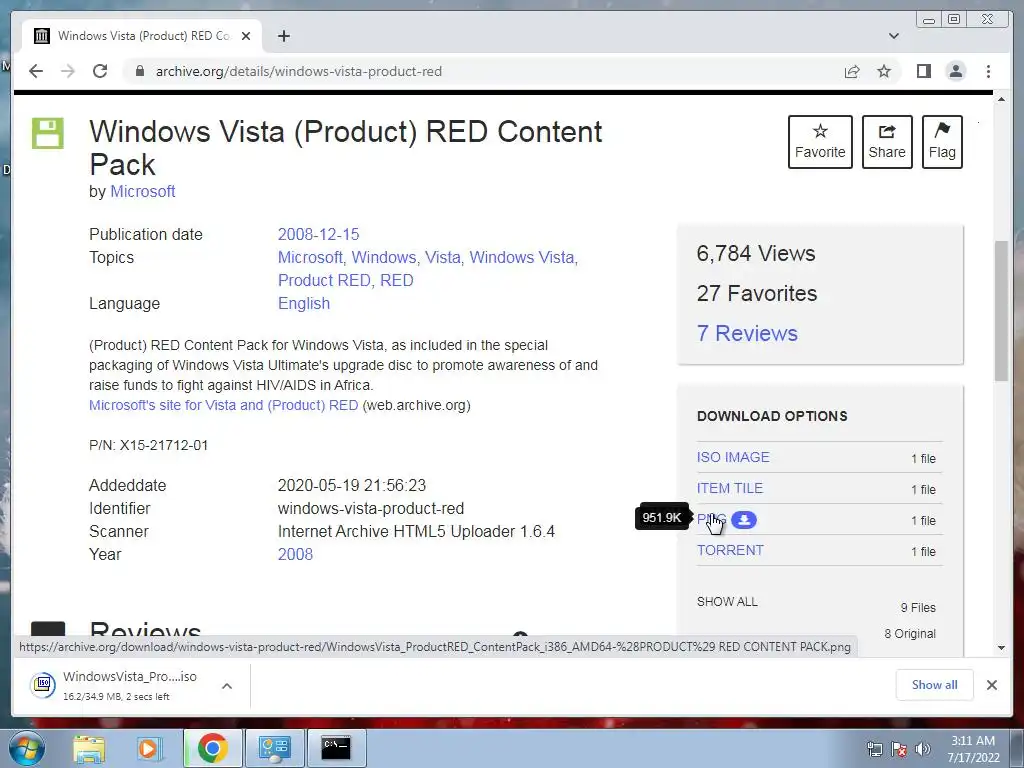Image resolution: width=1024 pixels, height=768 pixels.
Task: Open Chrome three-dot menu
Action: pyautogui.click(x=988, y=71)
